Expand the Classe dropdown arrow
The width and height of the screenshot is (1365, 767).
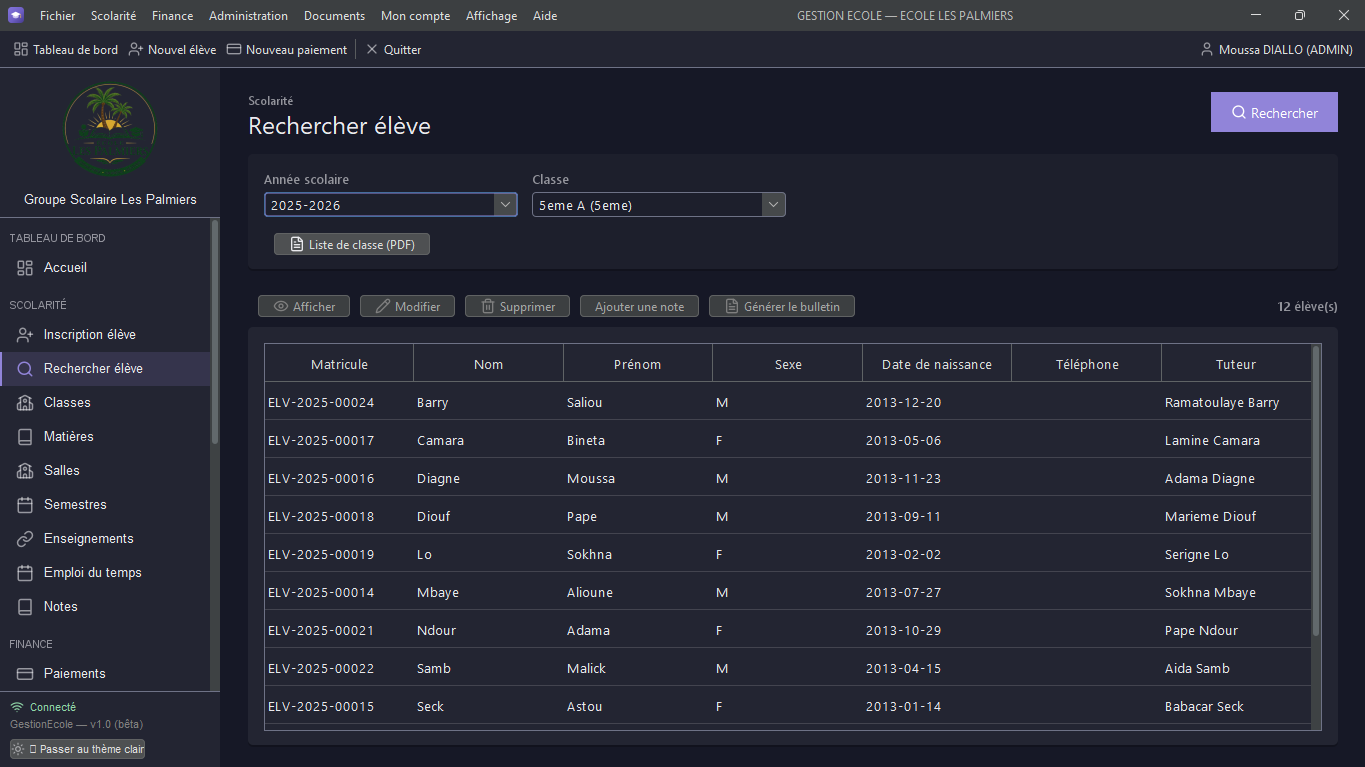pyautogui.click(x=773, y=205)
